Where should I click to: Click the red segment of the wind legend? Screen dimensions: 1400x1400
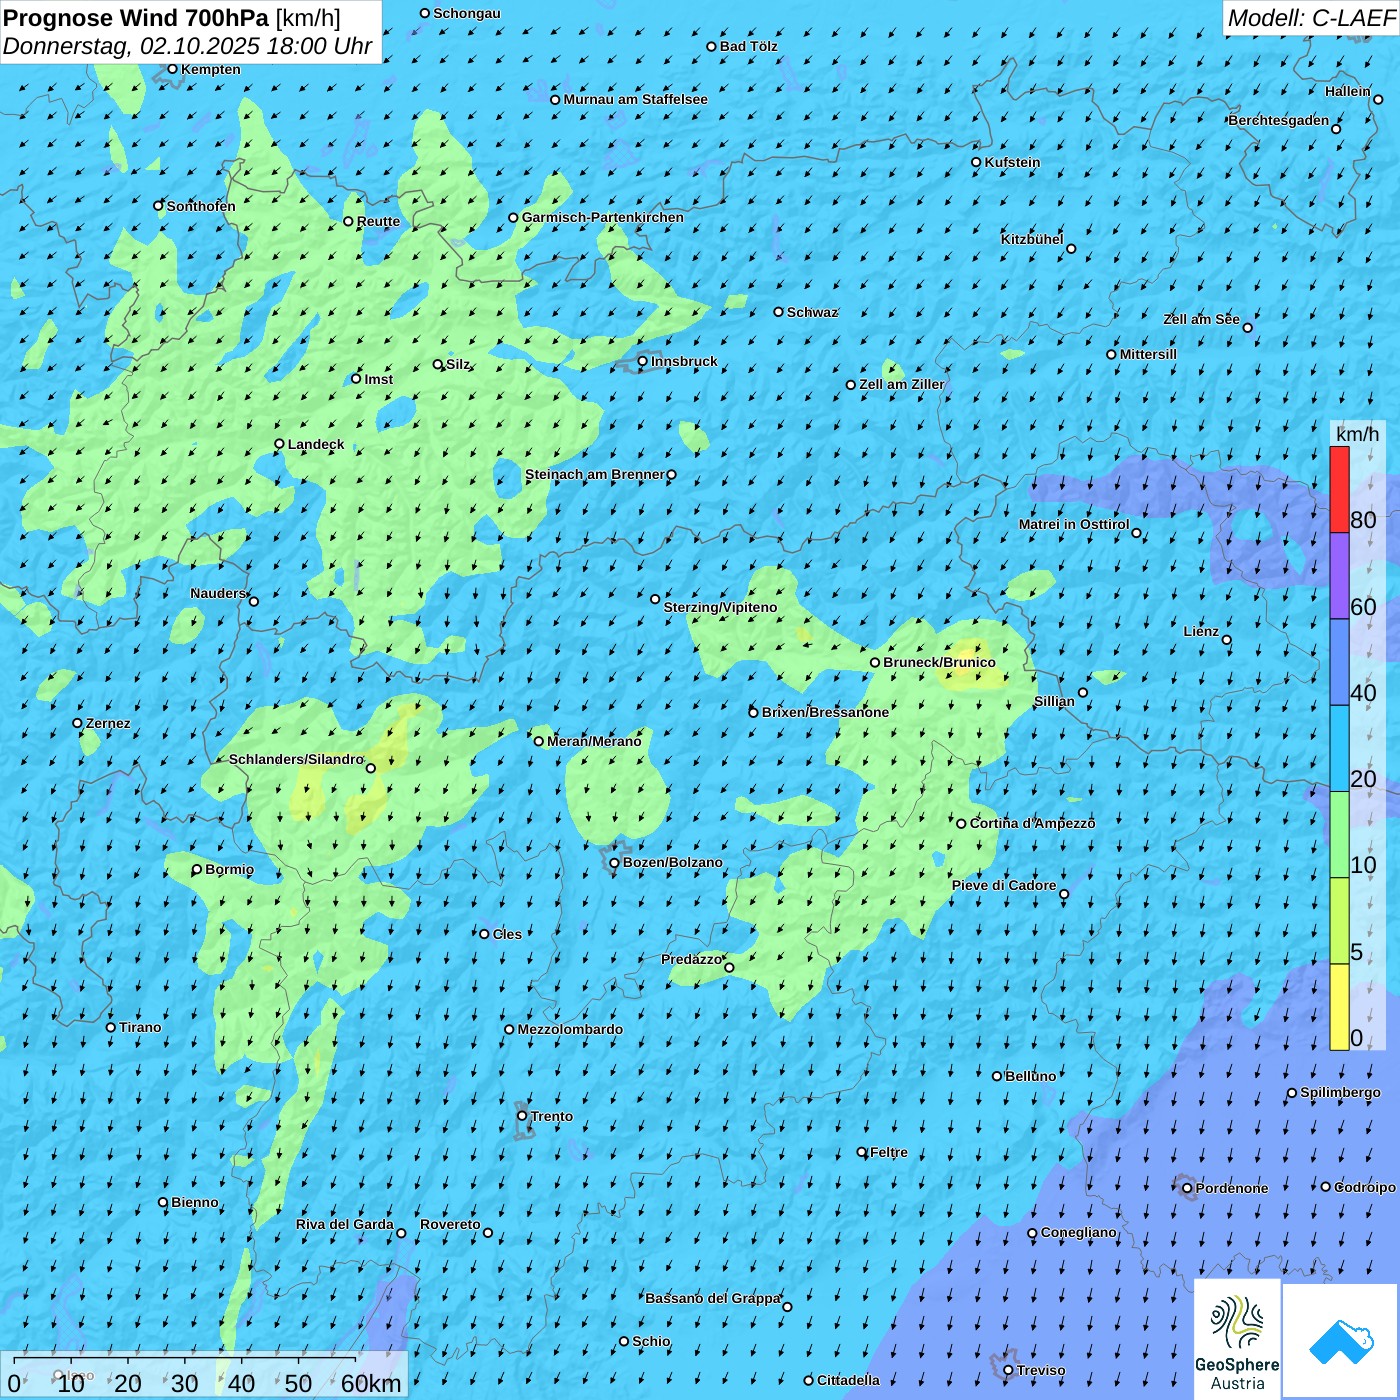(1339, 489)
